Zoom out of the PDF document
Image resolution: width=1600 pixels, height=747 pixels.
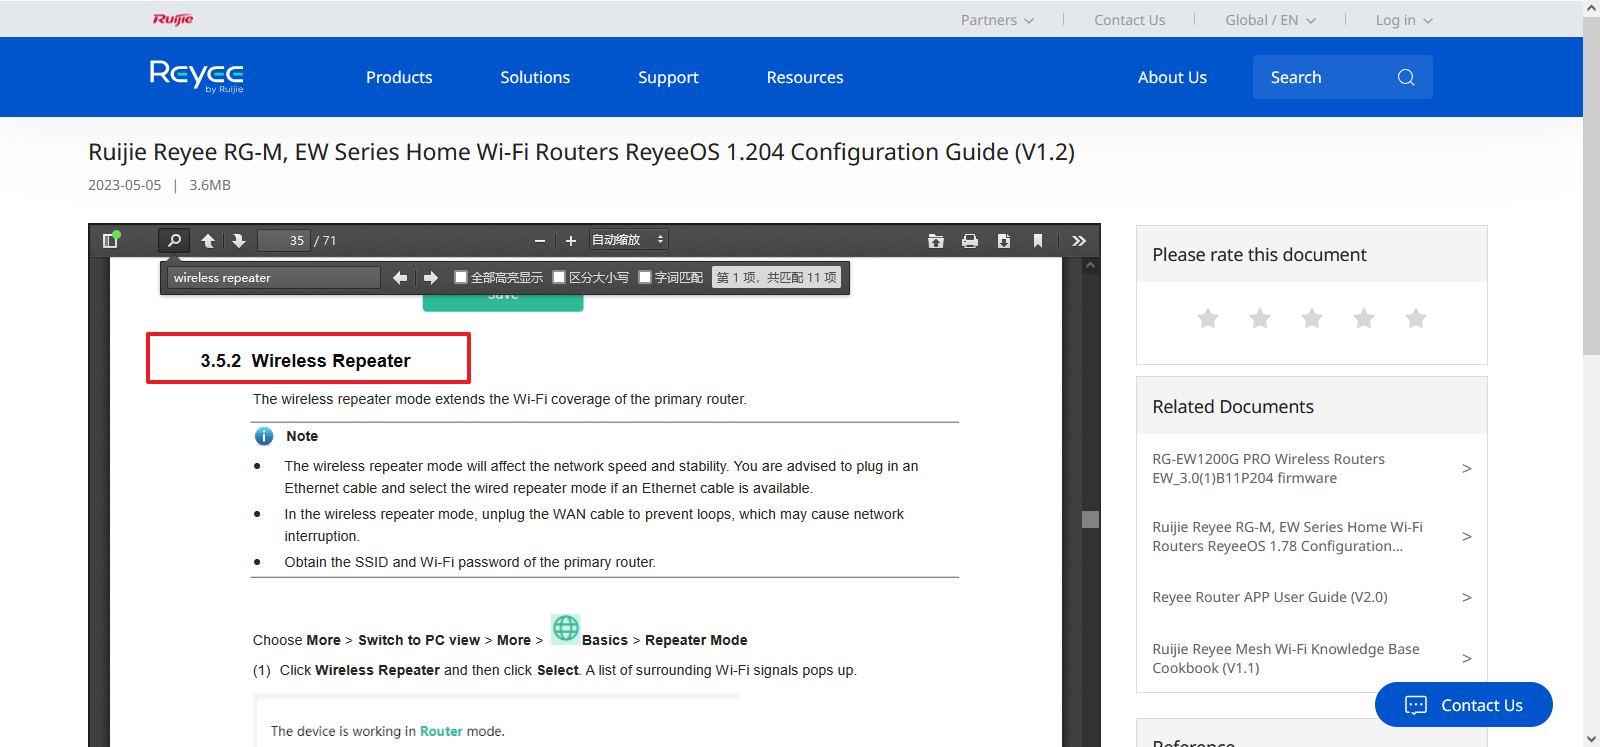click(x=540, y=240)
